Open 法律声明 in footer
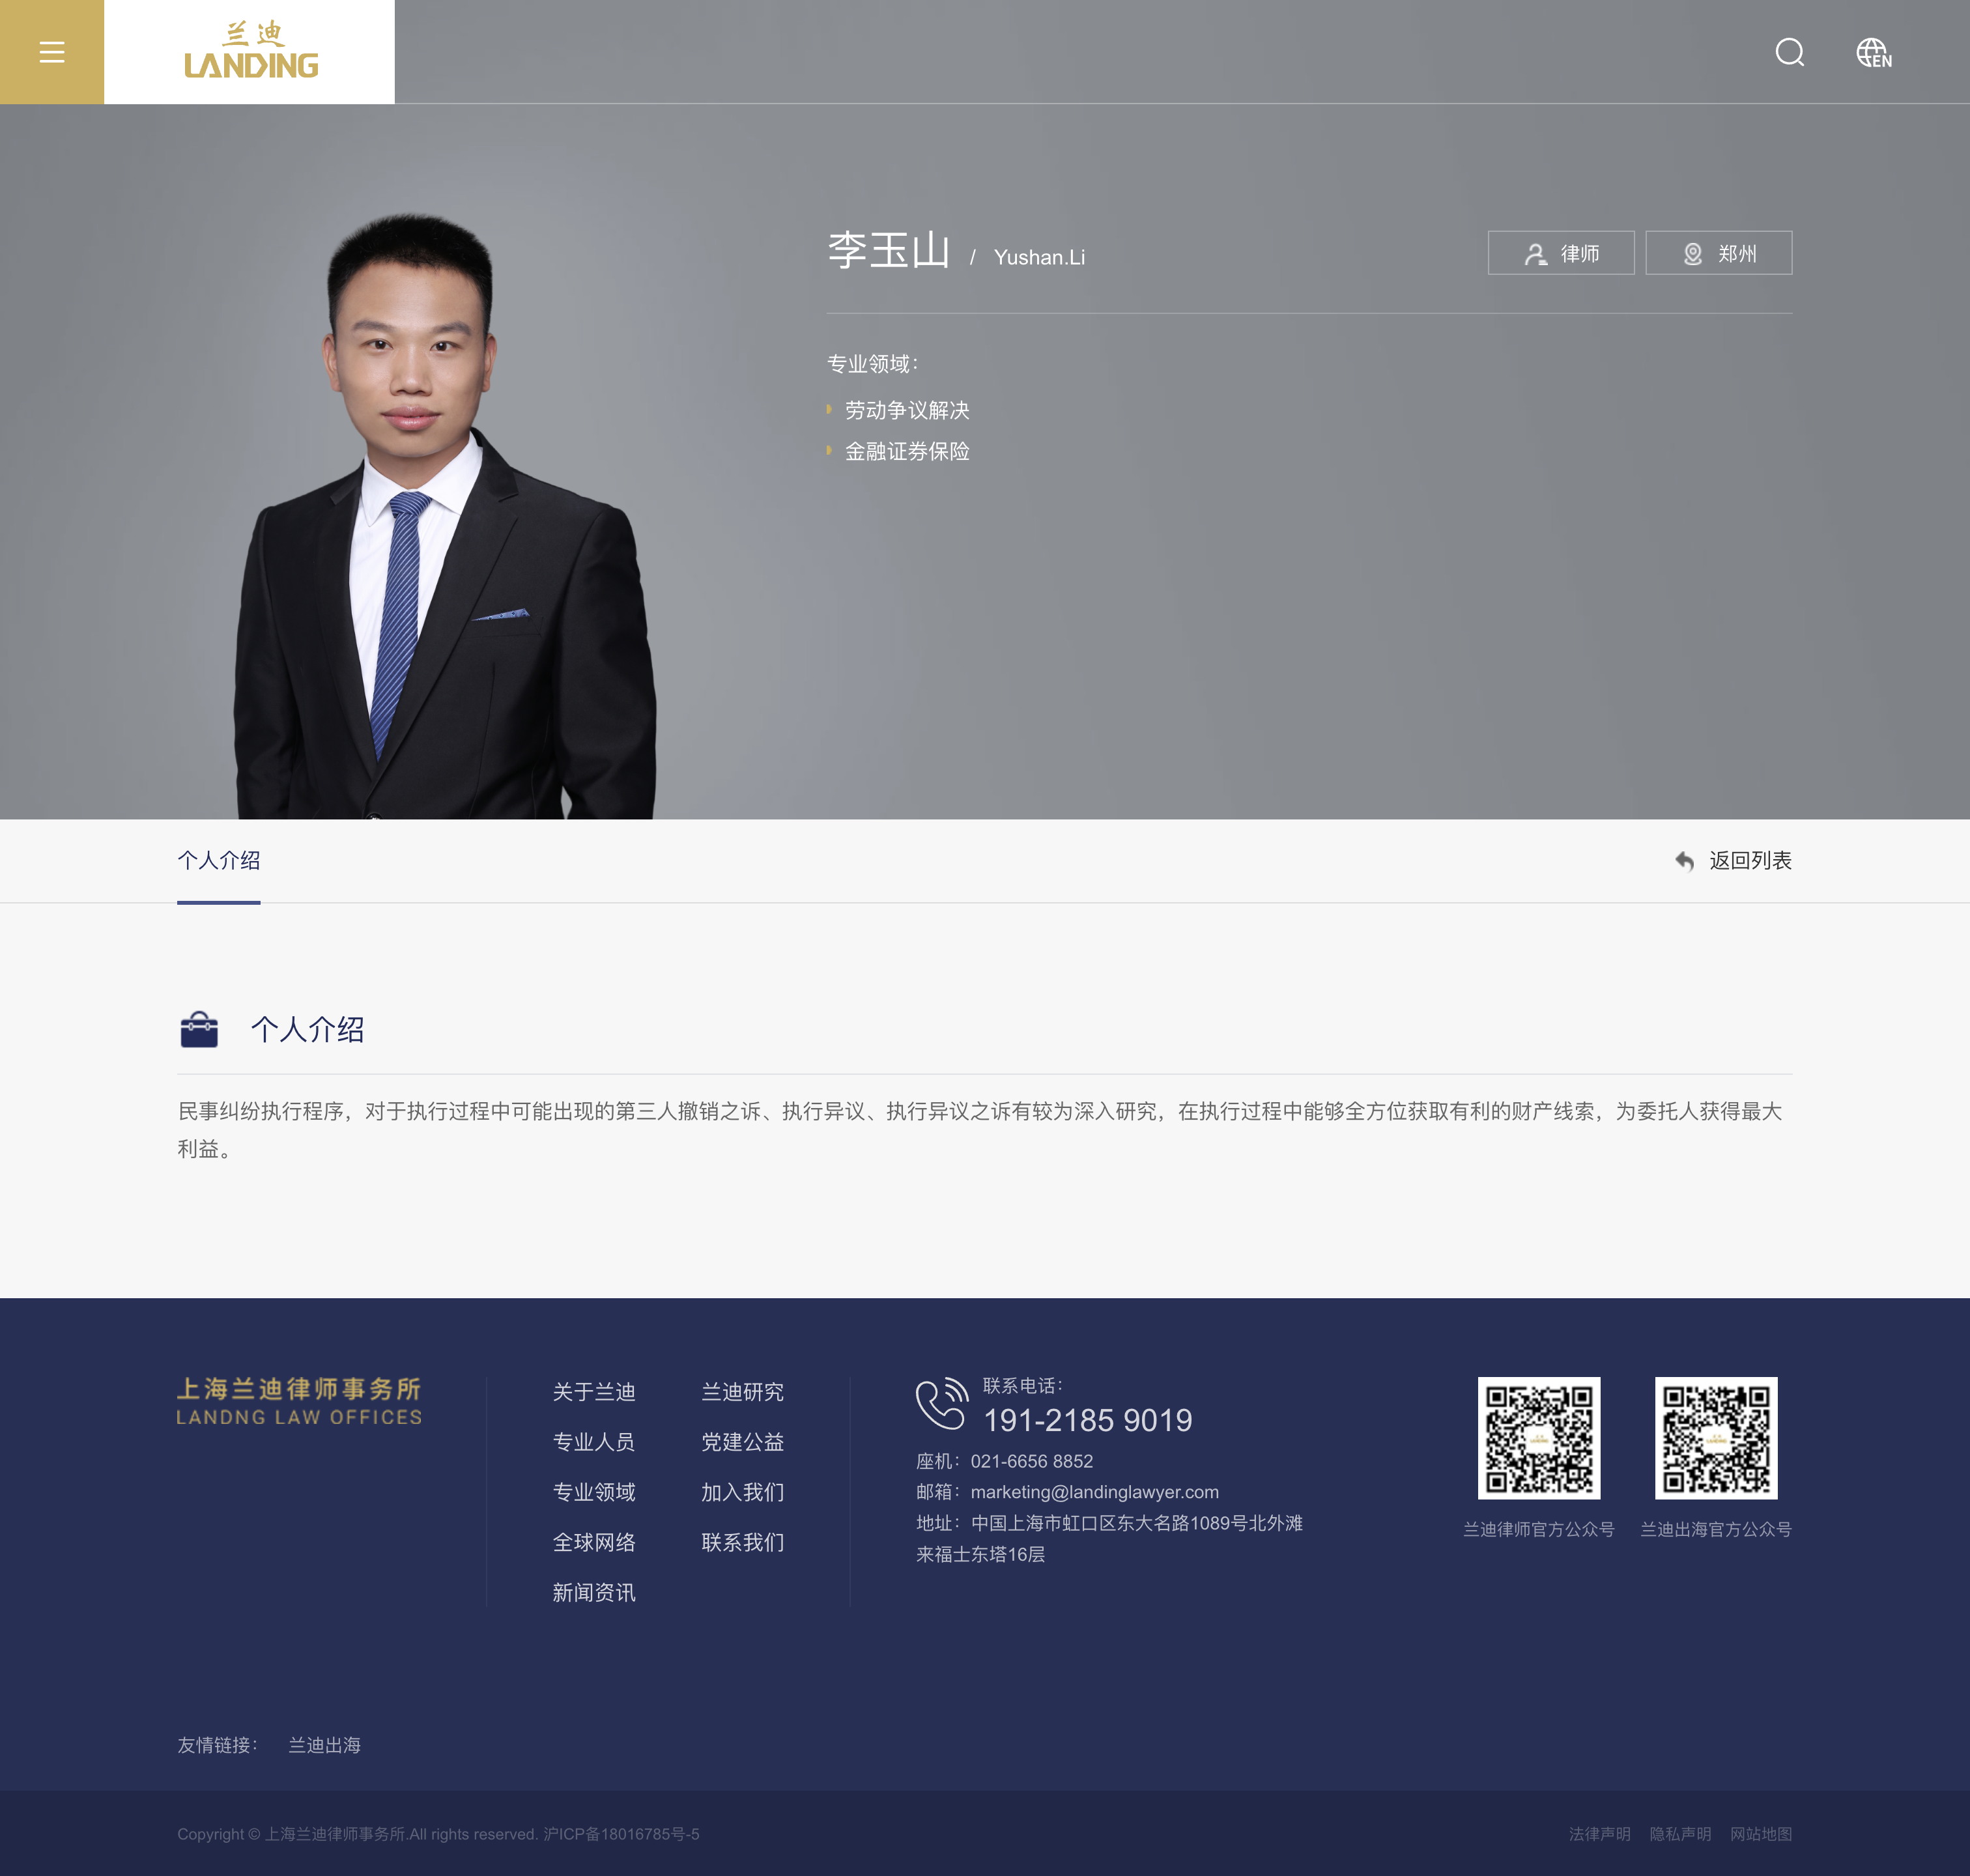The width and height of the screenshot is (1970, 1876). click(1600, 1834)
